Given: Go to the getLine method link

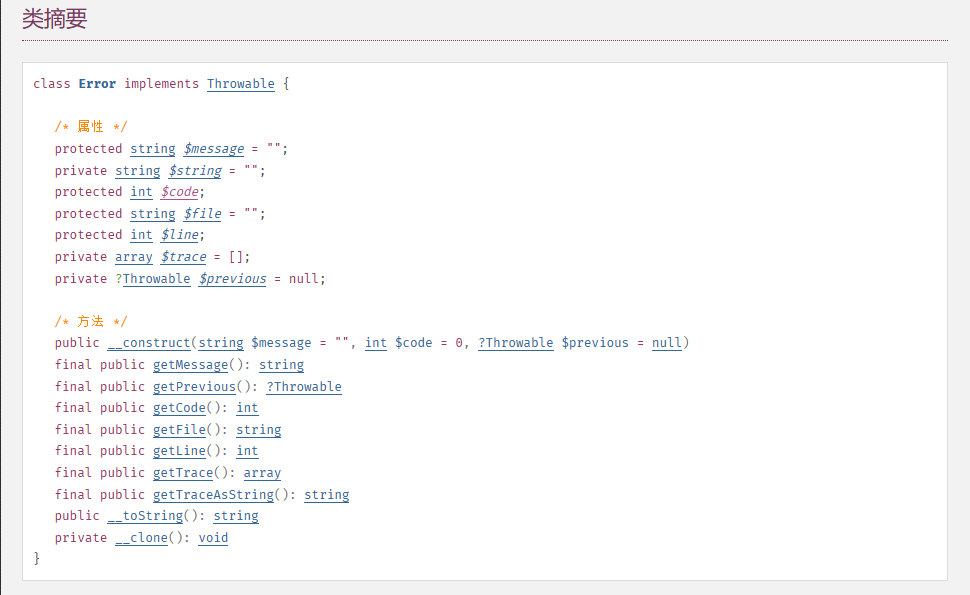Looking at the screenshot, I should [x=179, y=451].
